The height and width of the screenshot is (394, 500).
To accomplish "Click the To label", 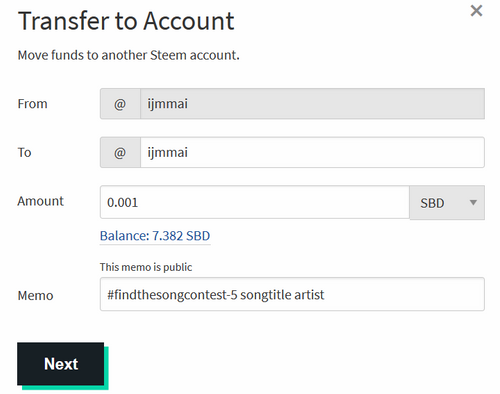I will [24, 153].
